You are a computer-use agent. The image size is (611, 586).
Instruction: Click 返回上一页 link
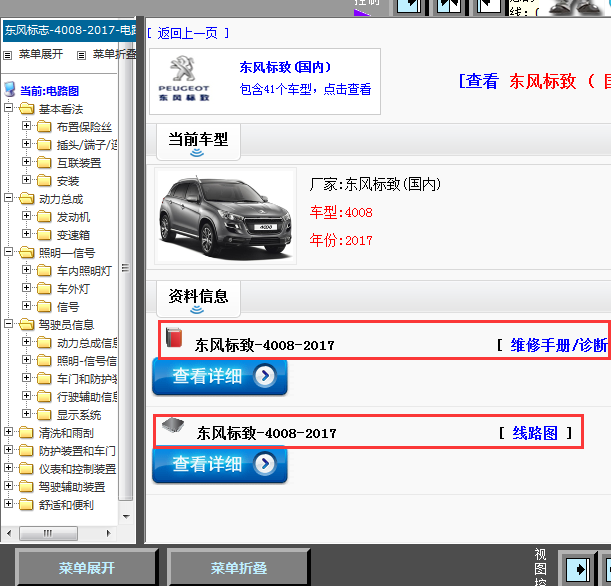(188, 34)
